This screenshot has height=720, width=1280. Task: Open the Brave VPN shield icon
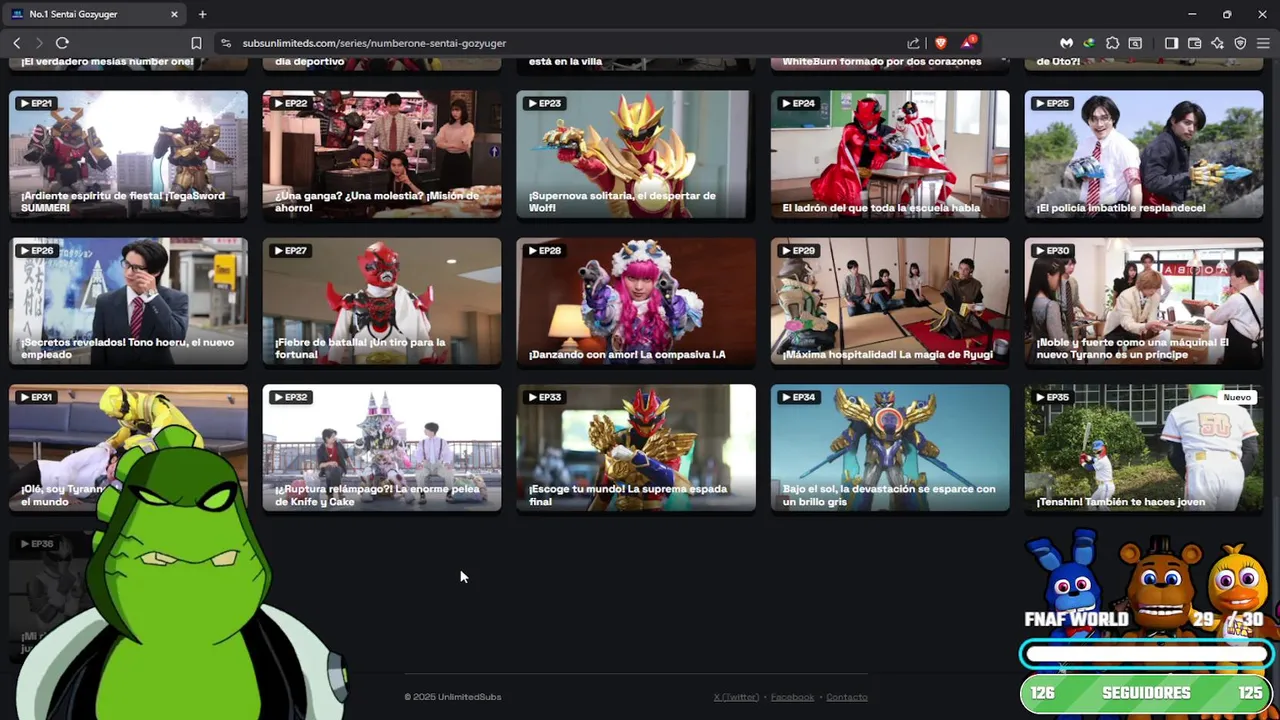click(x=1240, y=43)
